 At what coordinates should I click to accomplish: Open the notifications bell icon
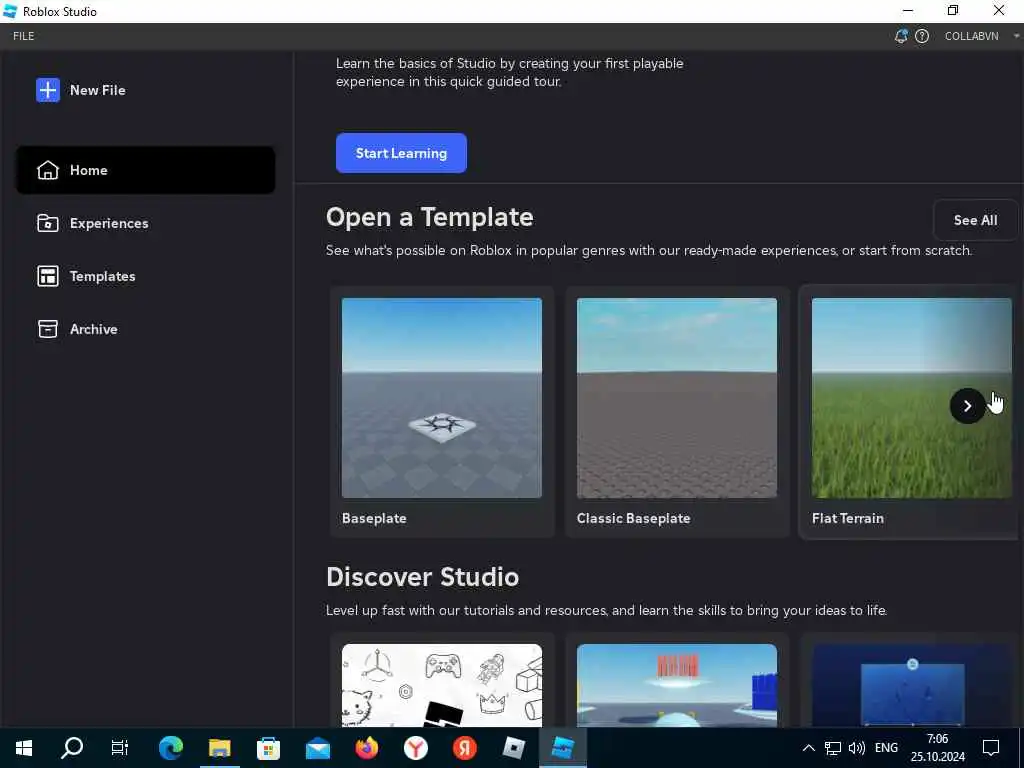coord(901,36)
